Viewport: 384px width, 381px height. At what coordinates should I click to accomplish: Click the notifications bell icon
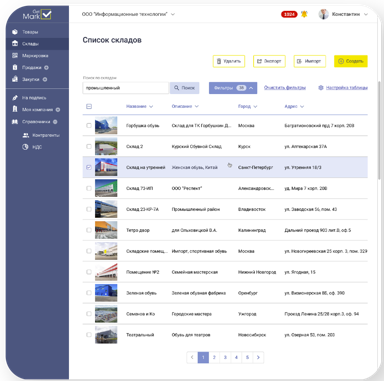coord(304,14)
